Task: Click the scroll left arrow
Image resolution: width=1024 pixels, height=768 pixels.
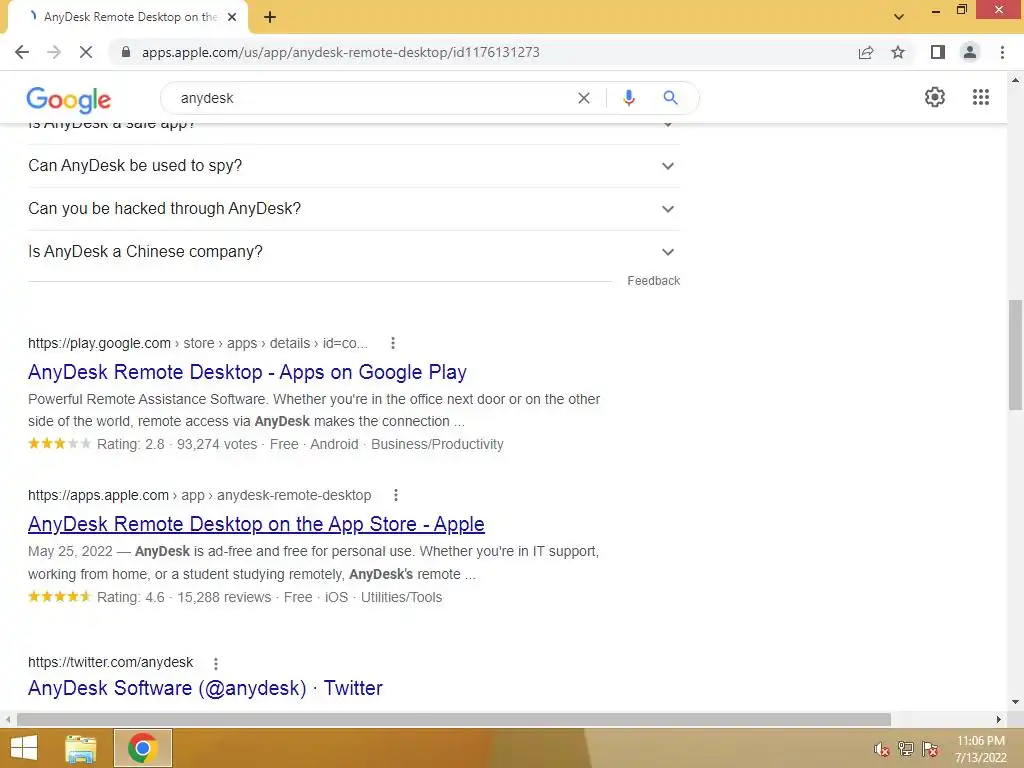Action: point(7,720)
